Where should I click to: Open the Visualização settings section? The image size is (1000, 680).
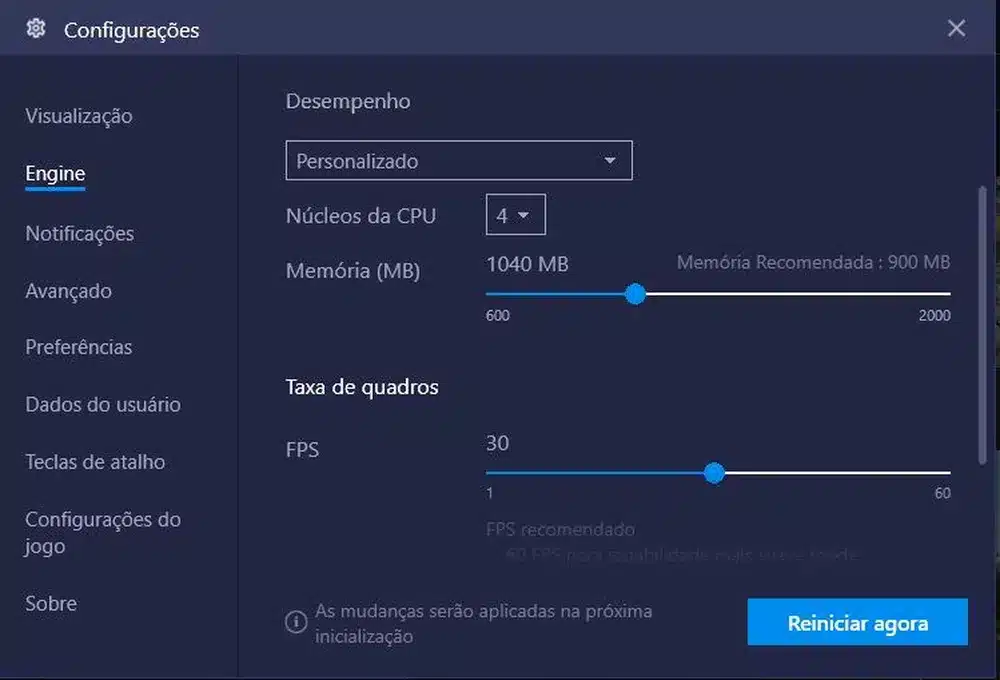click(x=78, y=116)
